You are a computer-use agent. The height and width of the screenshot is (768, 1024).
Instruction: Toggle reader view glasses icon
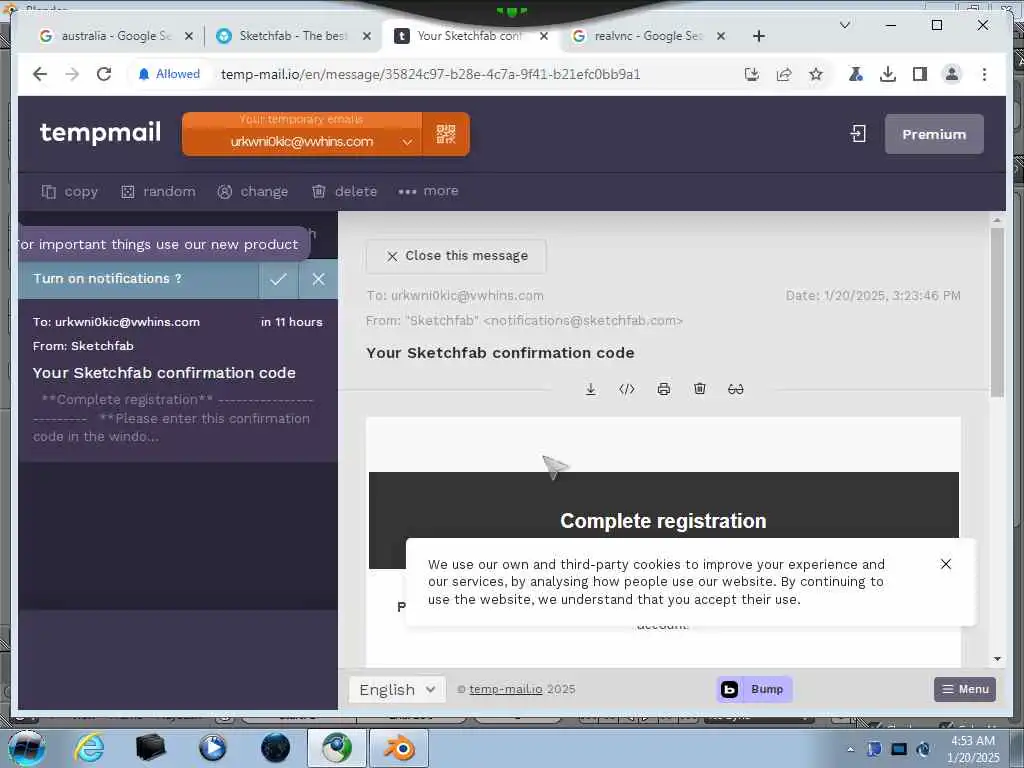click(735, 389)
